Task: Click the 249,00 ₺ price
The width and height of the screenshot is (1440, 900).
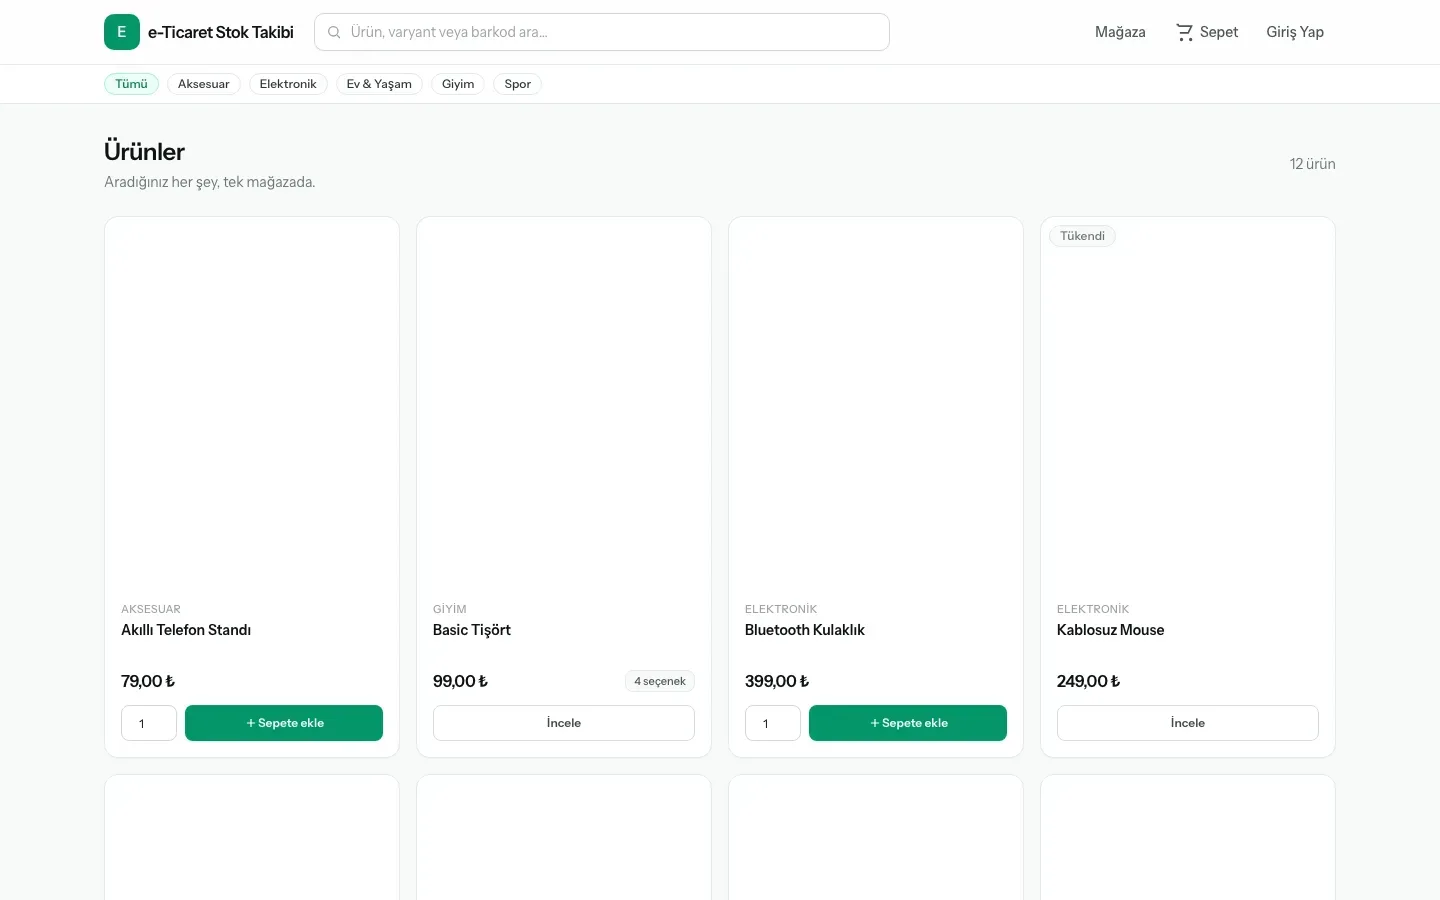Action: click(1089, 681)
